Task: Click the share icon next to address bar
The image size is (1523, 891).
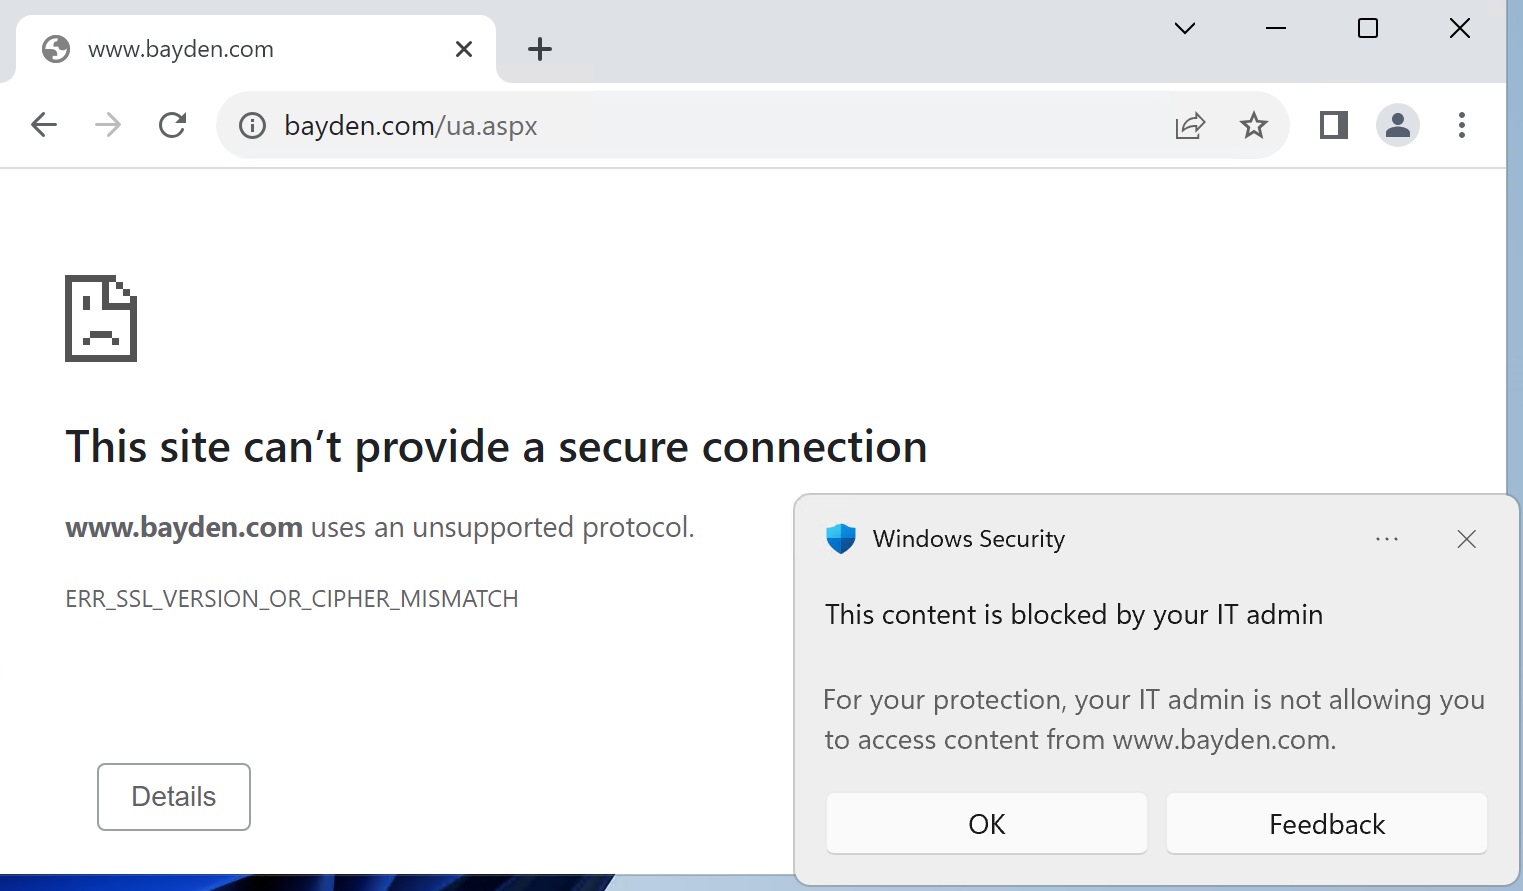Action: [x=1190, y=125]
